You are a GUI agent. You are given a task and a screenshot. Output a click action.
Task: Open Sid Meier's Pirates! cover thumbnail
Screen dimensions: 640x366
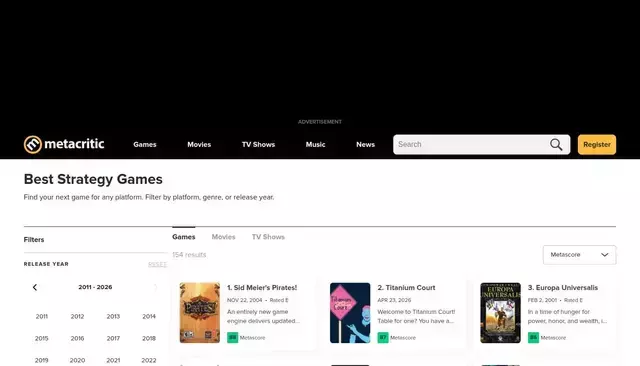tap(200, 313)
